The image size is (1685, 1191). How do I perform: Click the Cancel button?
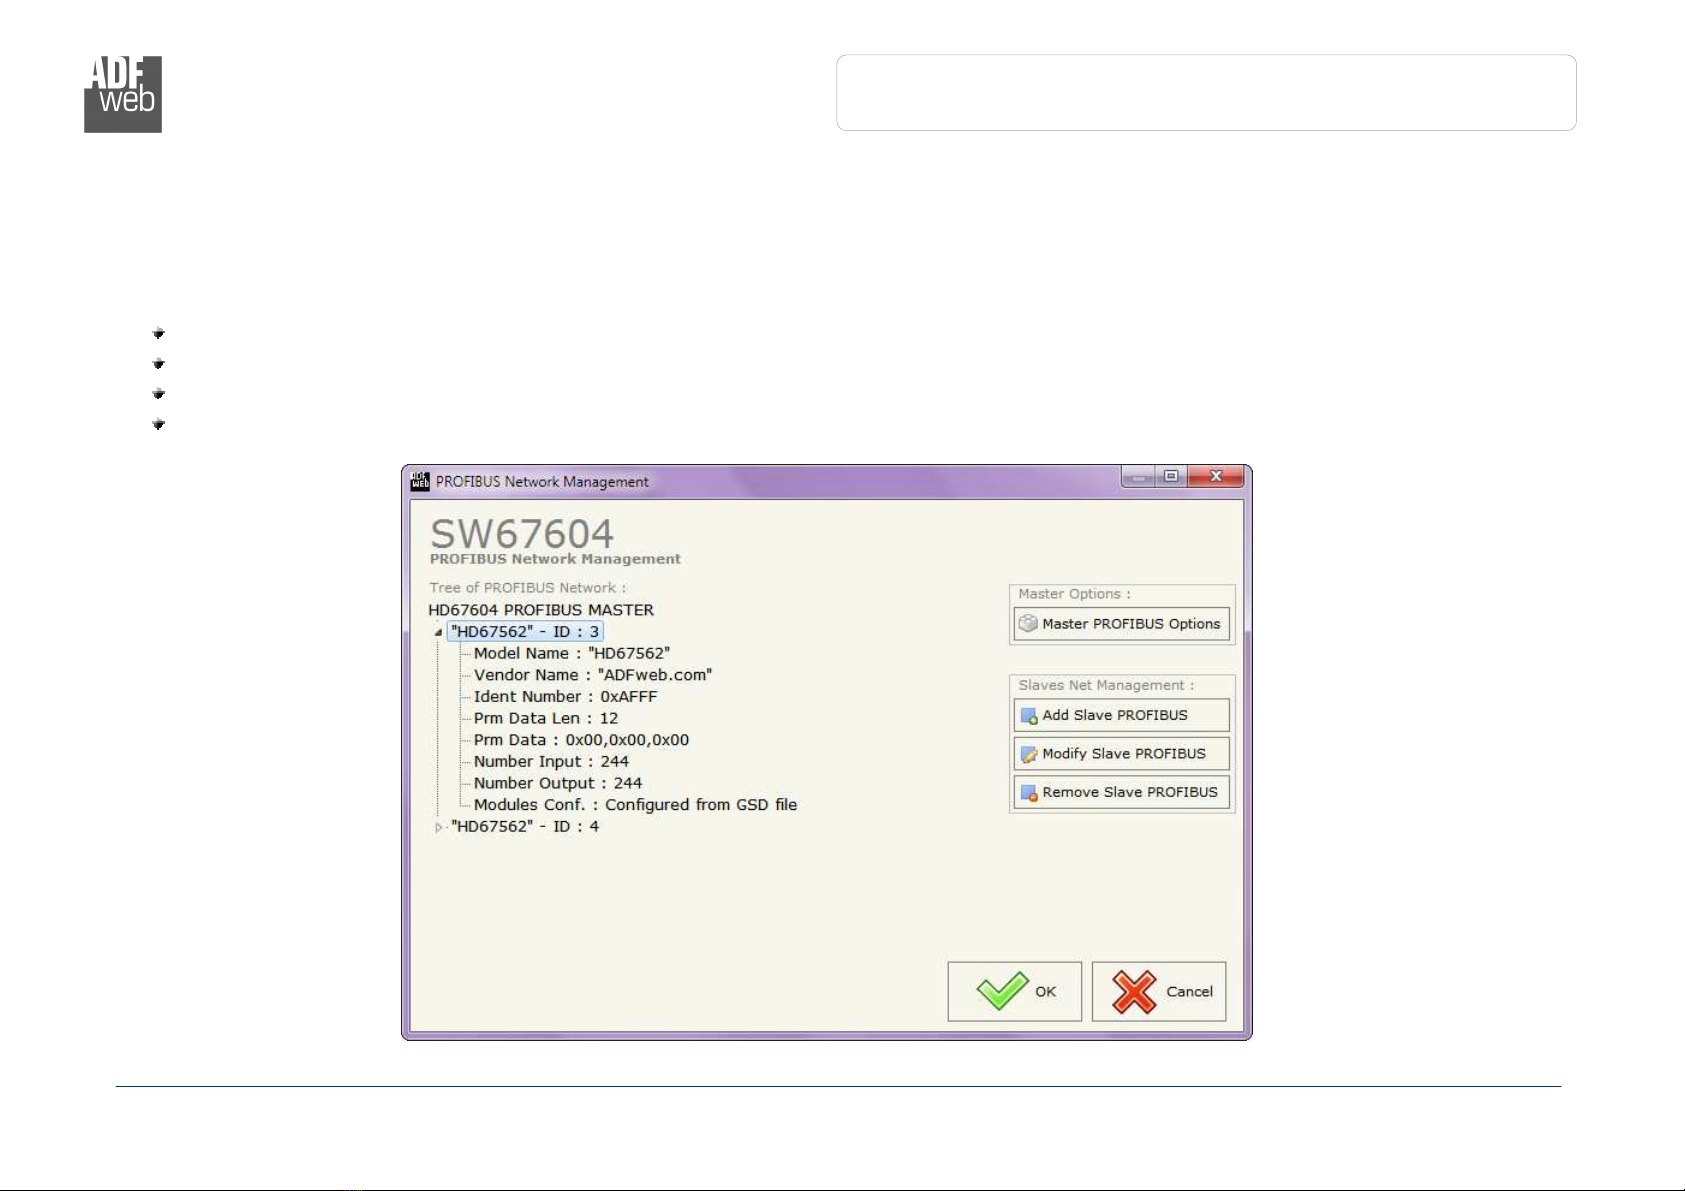point(1159,991)
